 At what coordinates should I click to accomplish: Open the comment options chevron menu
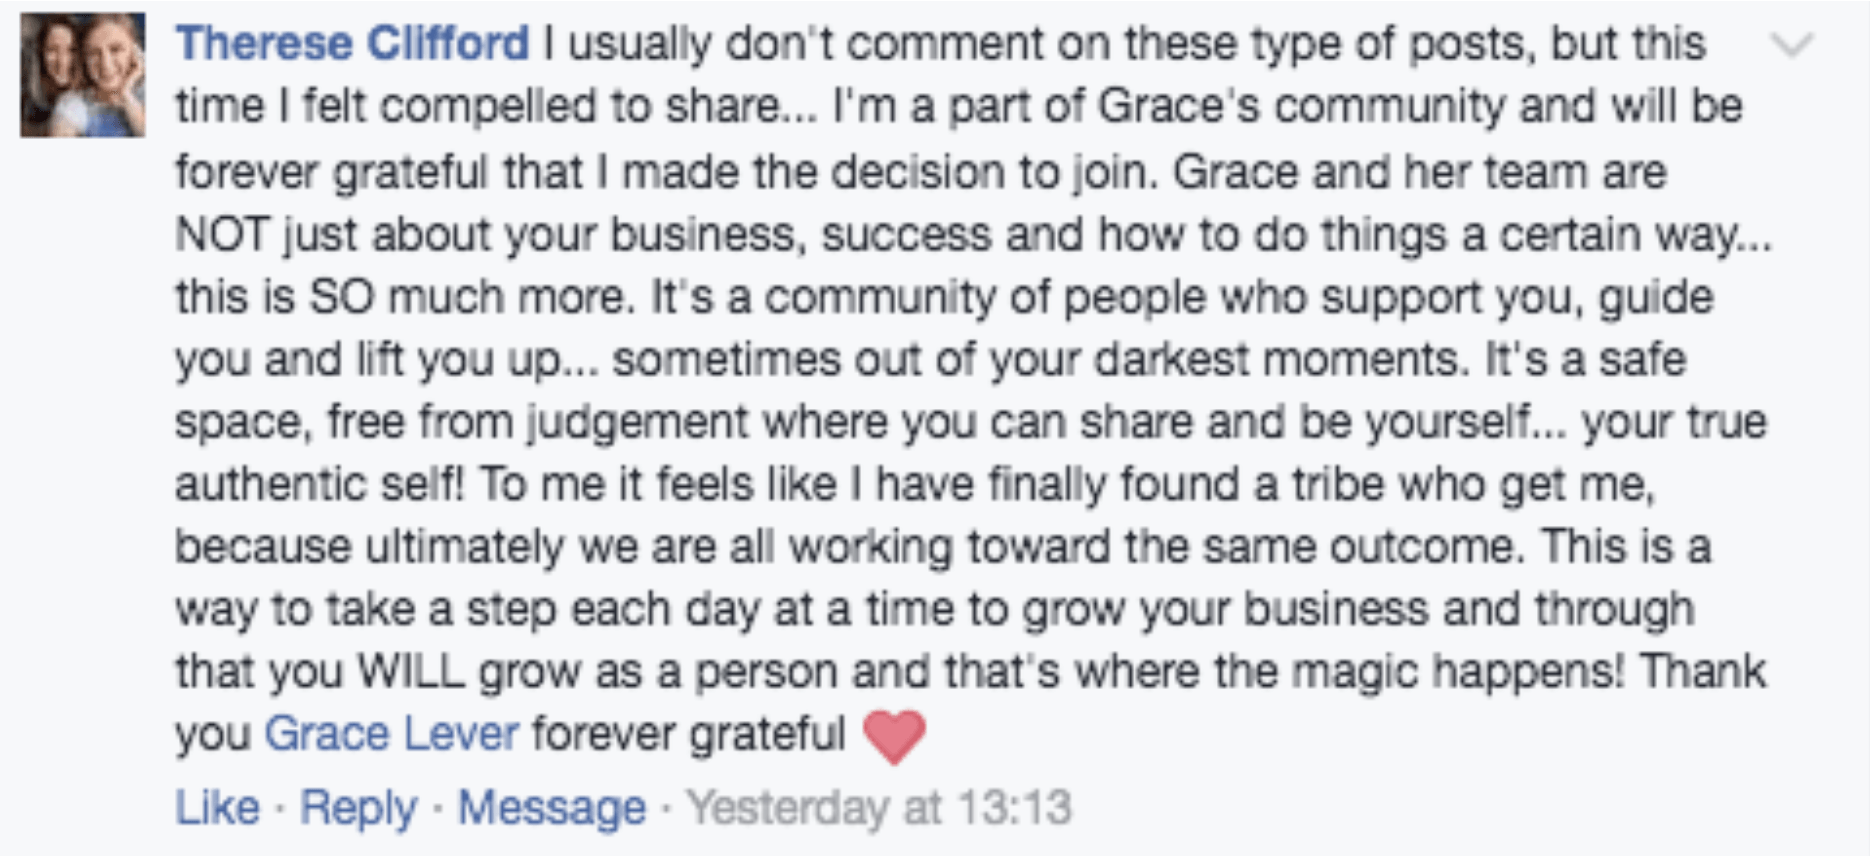tap(1791, 45)
